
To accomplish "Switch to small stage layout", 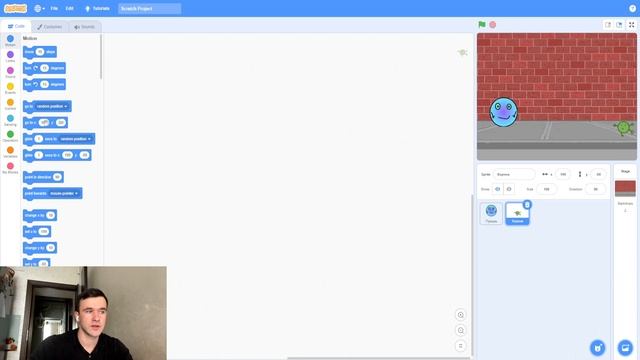I will coord(608,25).
